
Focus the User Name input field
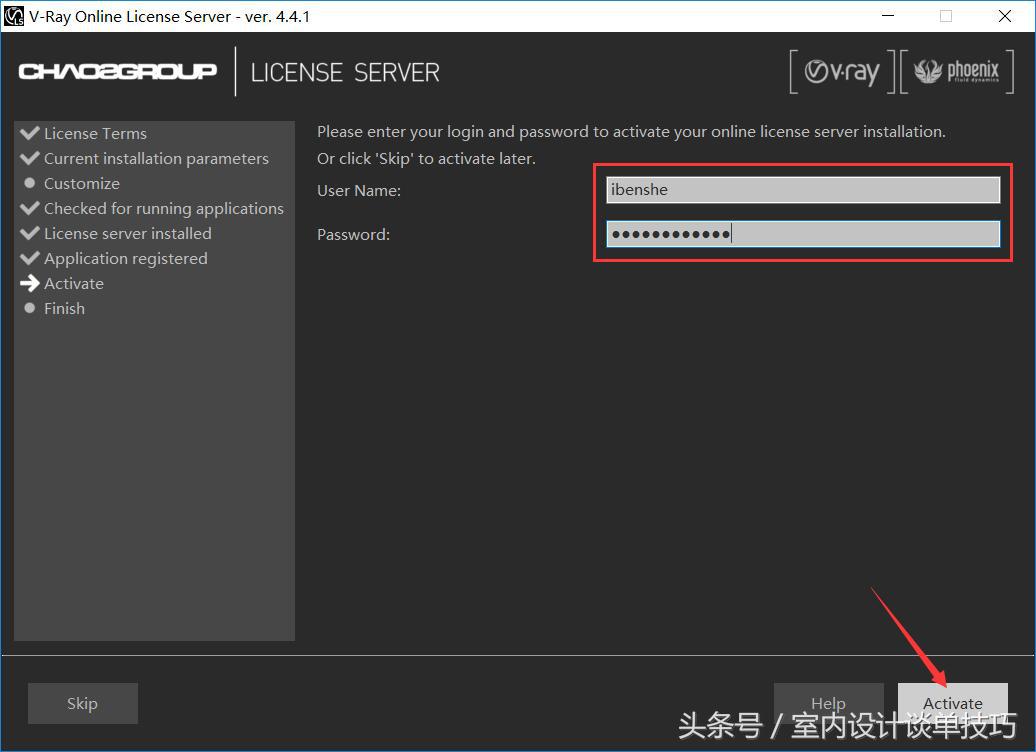[x=802, y=190]
